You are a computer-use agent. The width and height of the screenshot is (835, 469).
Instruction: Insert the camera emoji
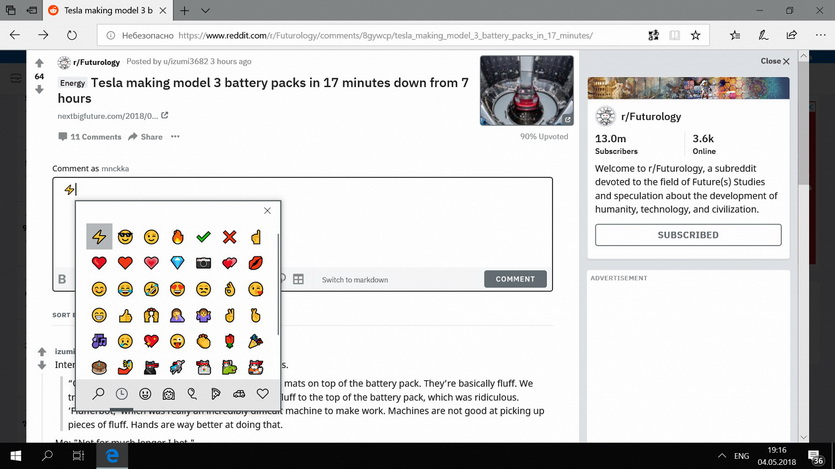coord(203,262)
